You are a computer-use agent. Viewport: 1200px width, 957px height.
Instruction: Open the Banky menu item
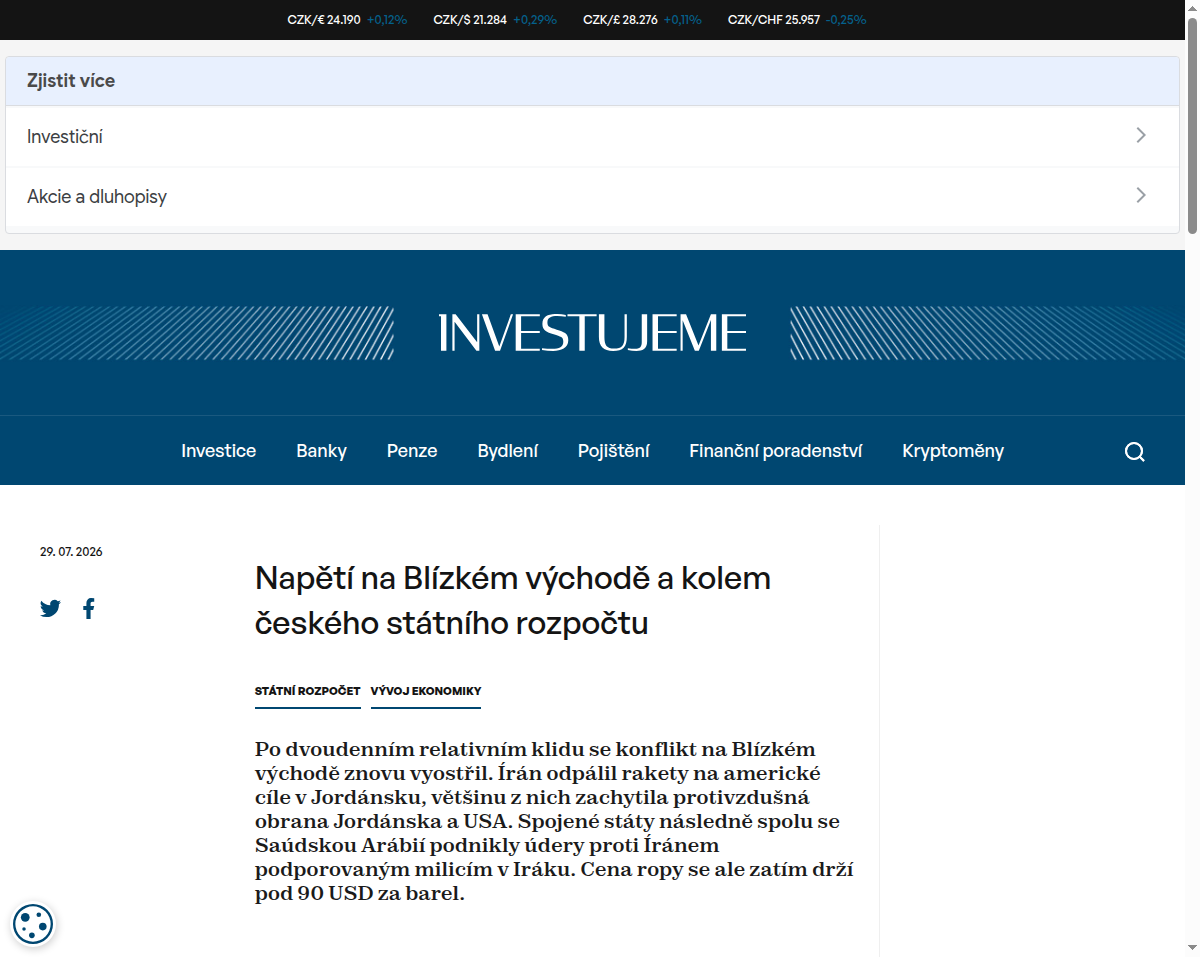[321, 451]
